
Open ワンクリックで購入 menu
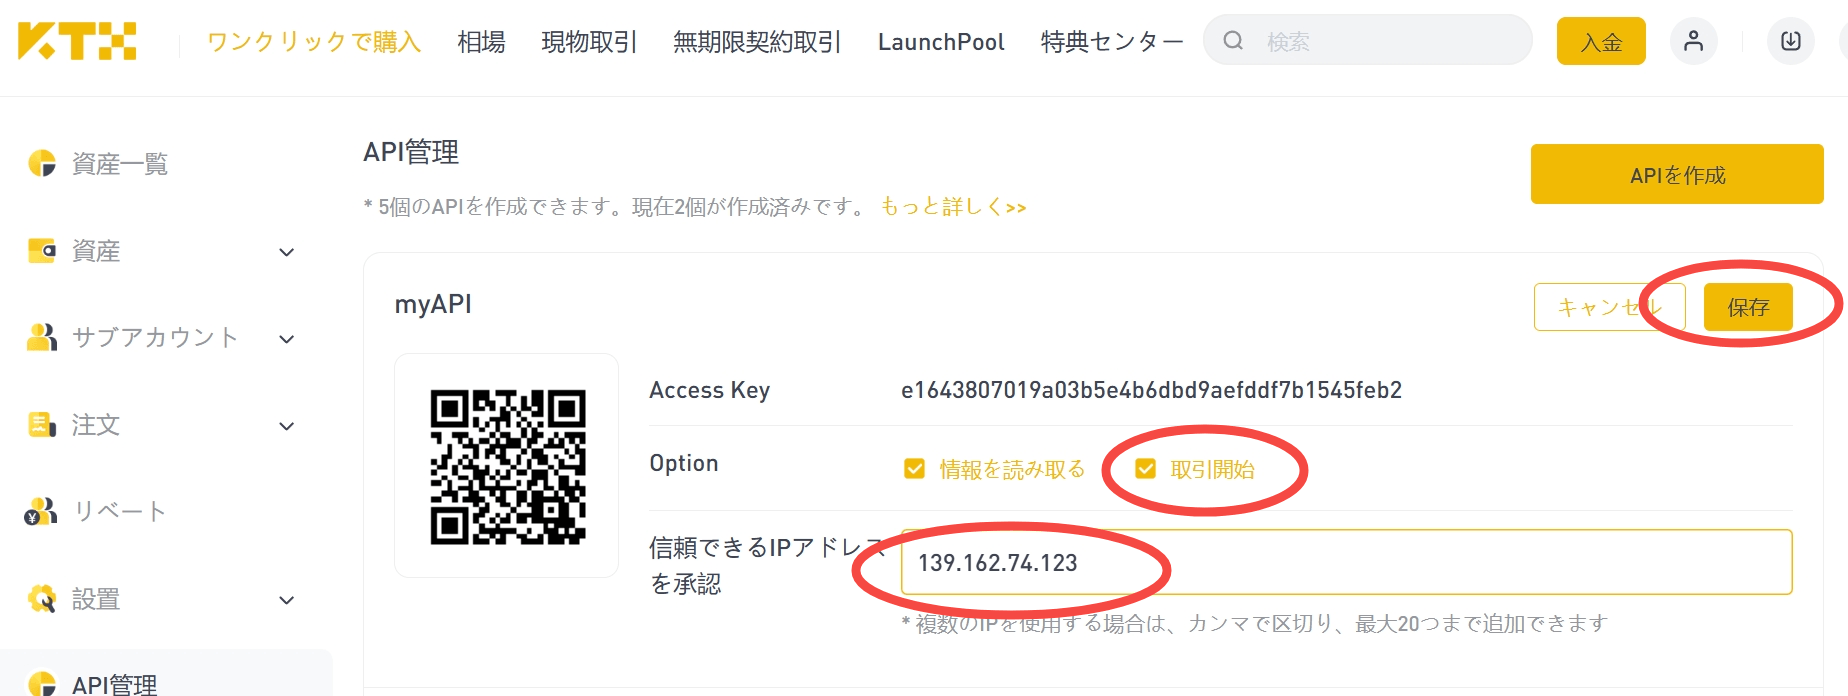click(314, 42)
